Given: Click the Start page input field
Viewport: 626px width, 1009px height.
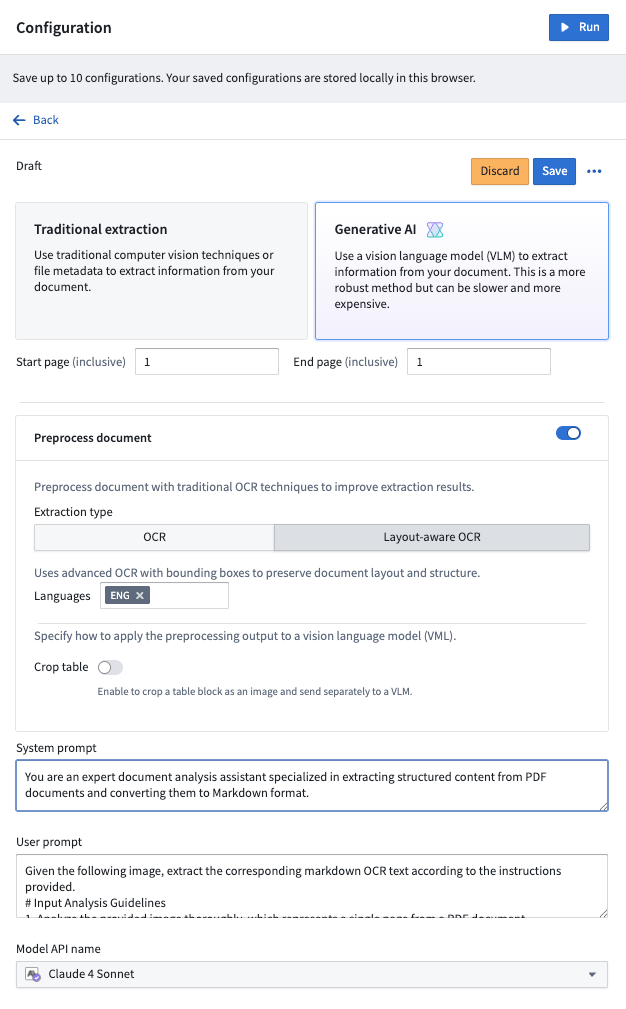Looking at the screenshot, I should (x=206, y=362).
